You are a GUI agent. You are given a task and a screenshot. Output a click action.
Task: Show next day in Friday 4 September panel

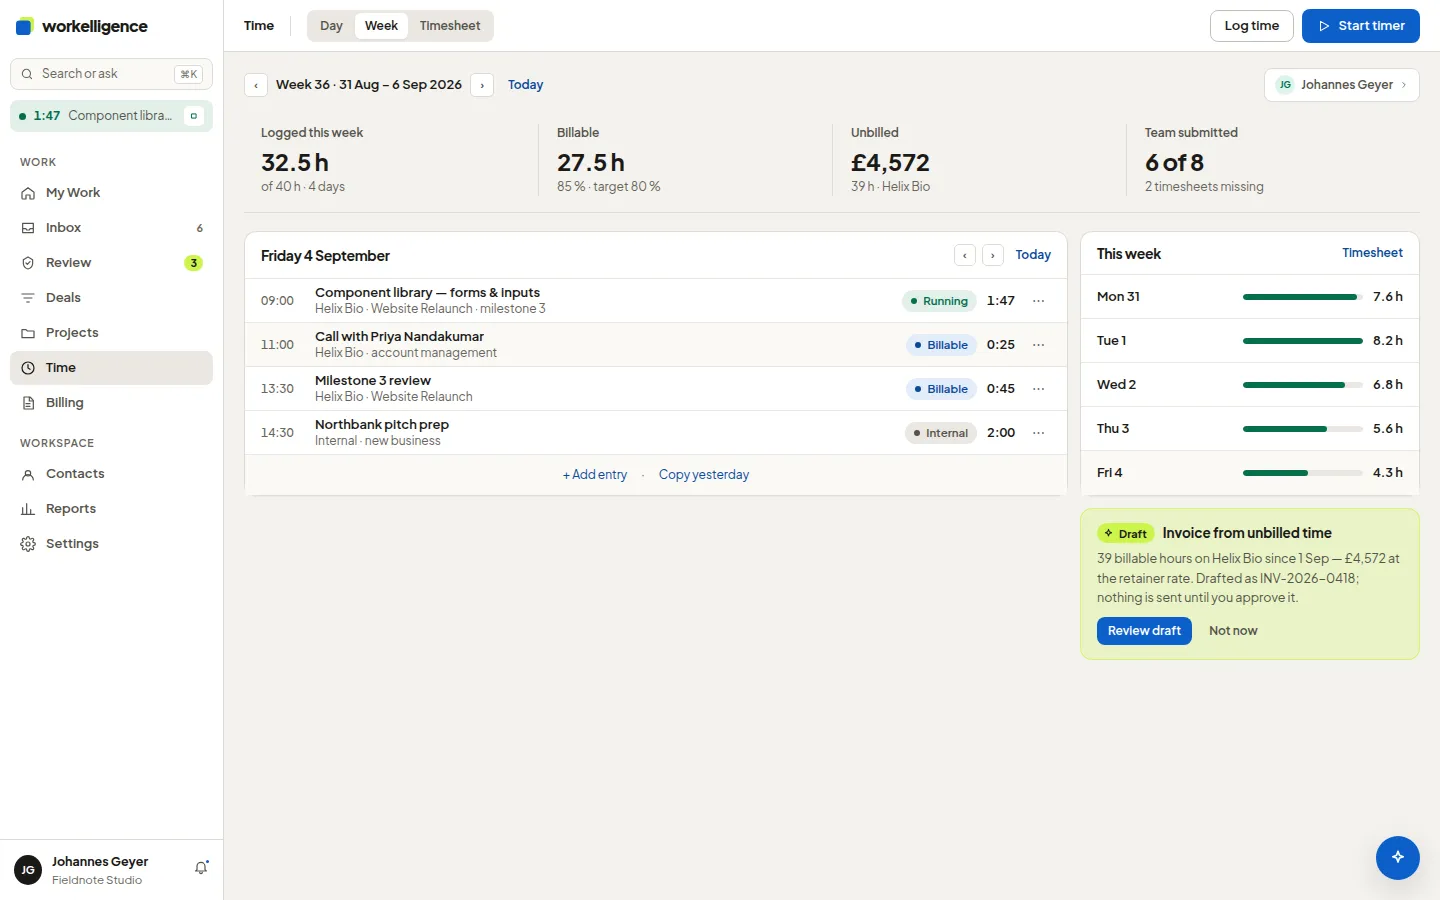[x=993, y=255]
